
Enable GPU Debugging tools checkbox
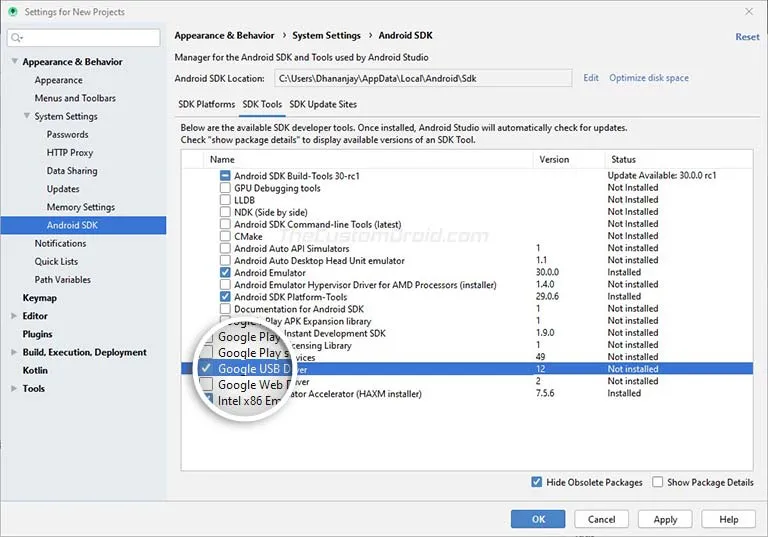225,188
